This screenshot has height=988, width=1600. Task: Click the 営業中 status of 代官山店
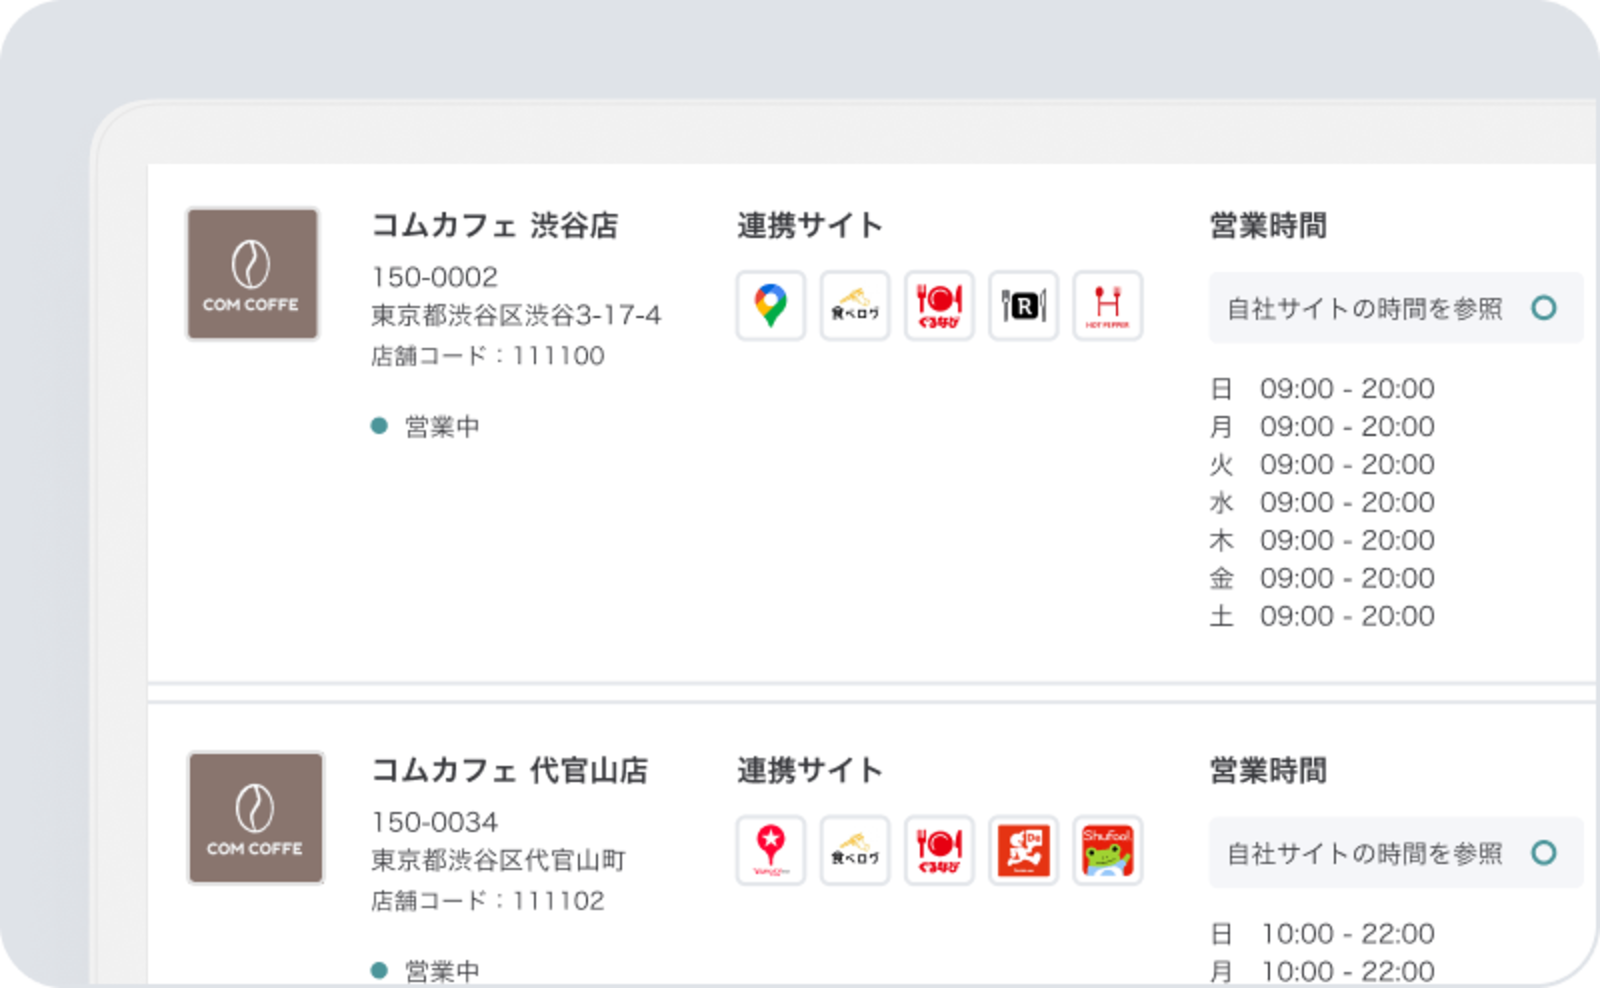click(425, 970)
